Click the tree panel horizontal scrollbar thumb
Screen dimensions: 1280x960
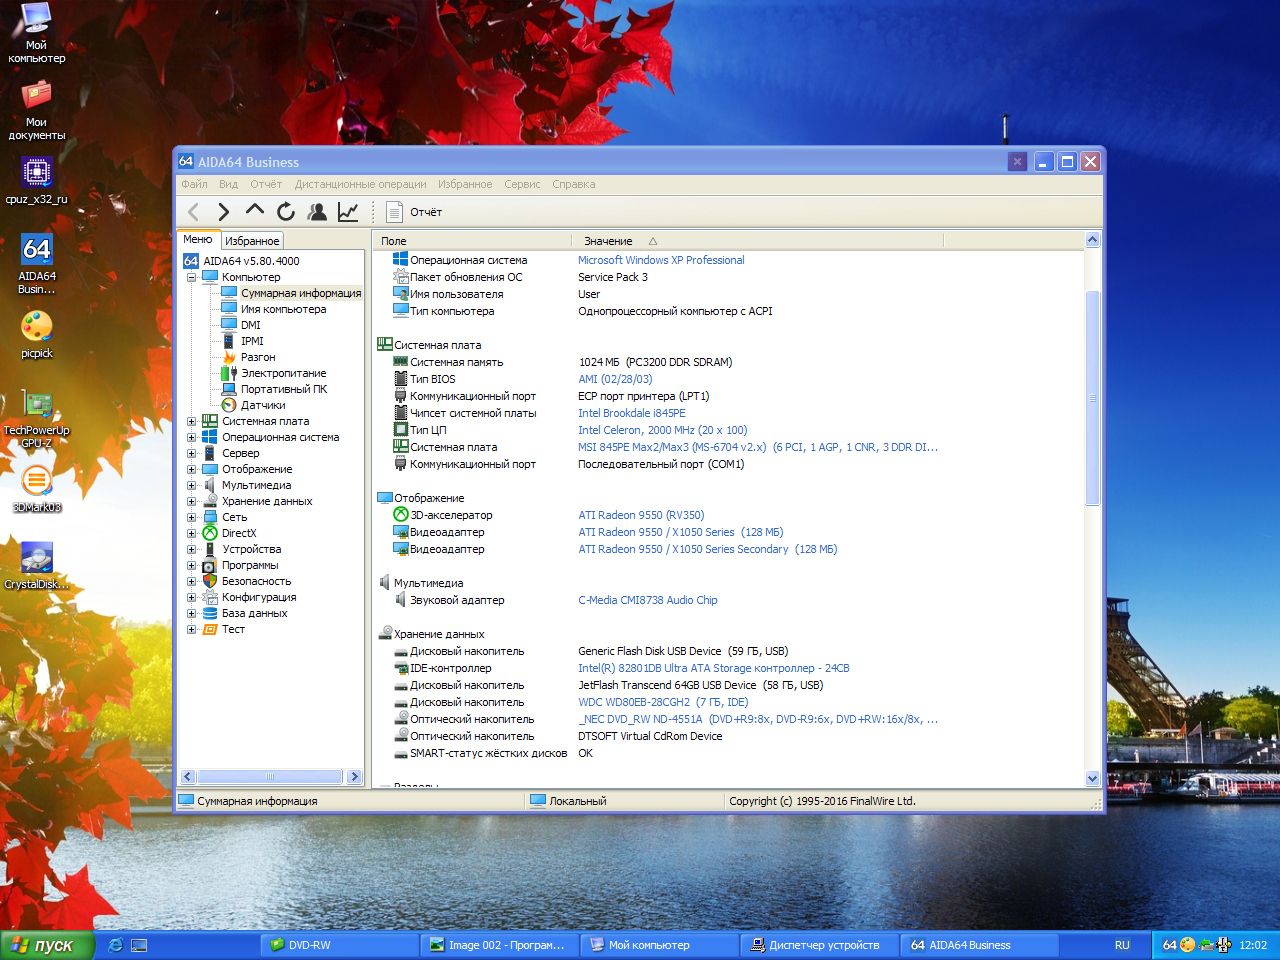(269, 776)
